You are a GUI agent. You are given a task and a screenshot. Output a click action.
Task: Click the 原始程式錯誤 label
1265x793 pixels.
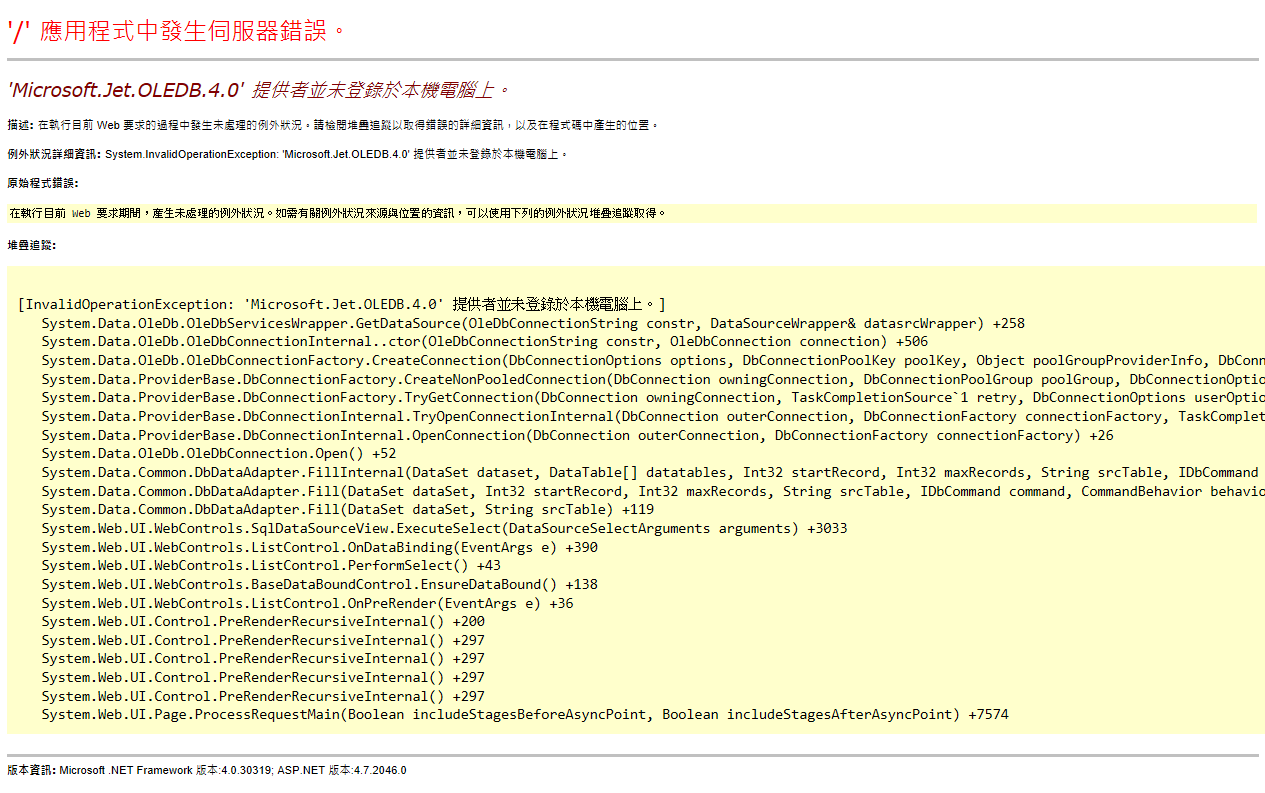click(x=42, y=183)
